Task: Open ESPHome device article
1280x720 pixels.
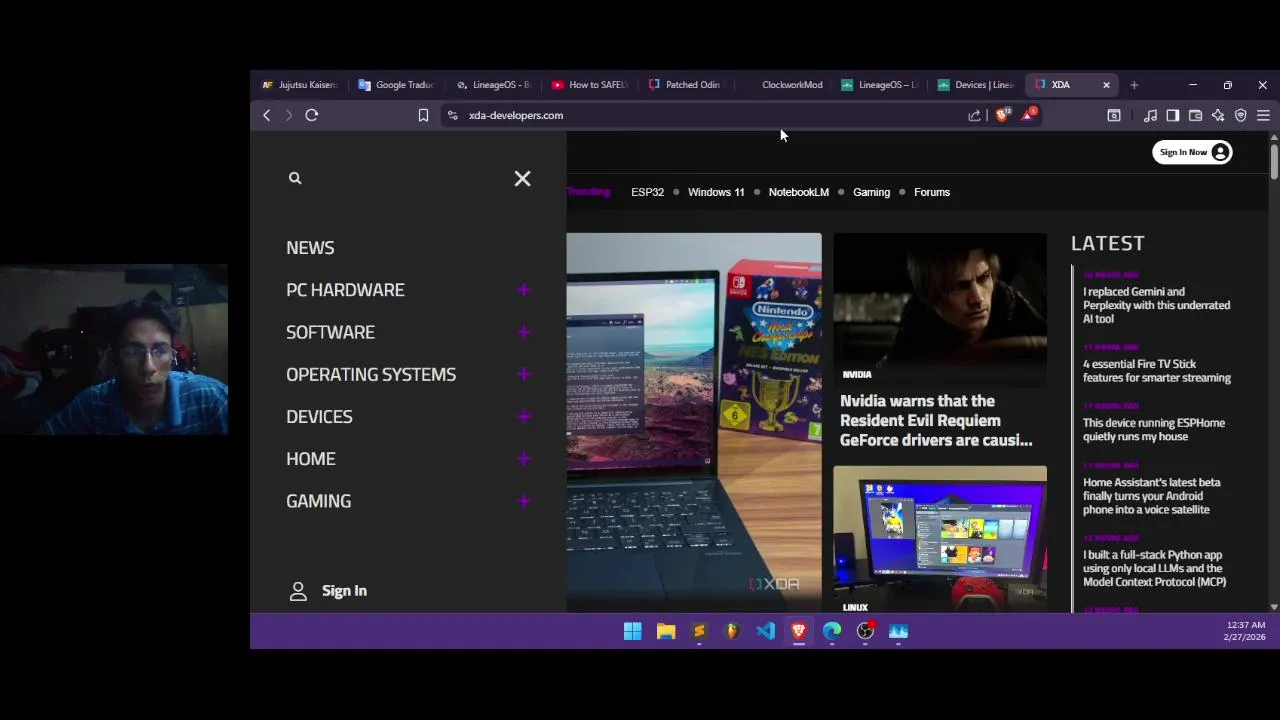Action: [1154, 430]
